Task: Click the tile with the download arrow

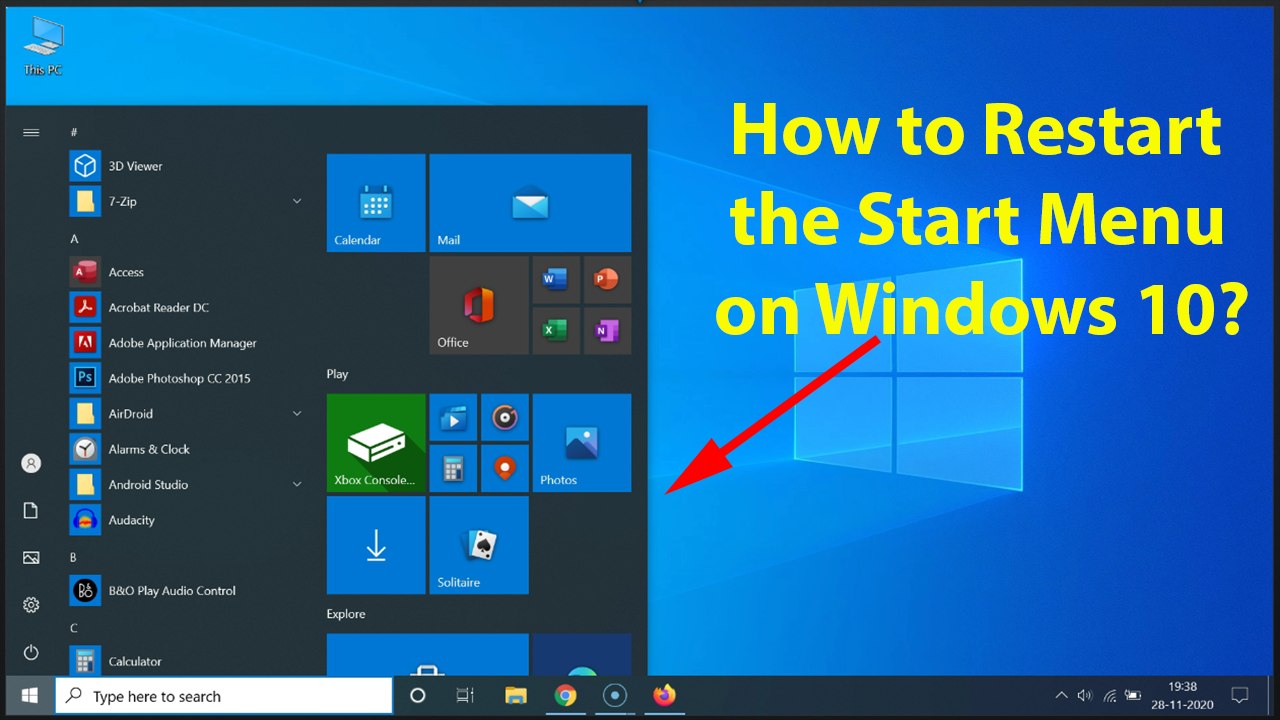Action: [x=376, y=545]
